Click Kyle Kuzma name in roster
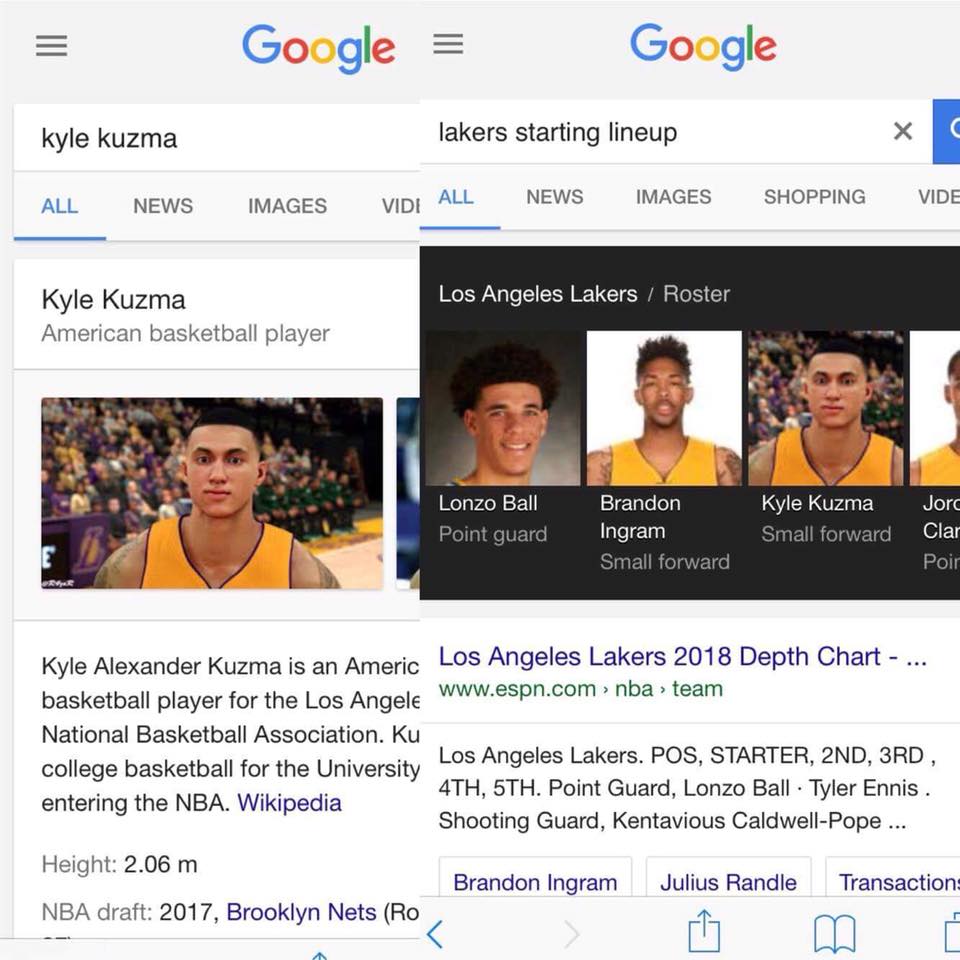The height and width of the screenshot is (960, 960). [817, 503]
